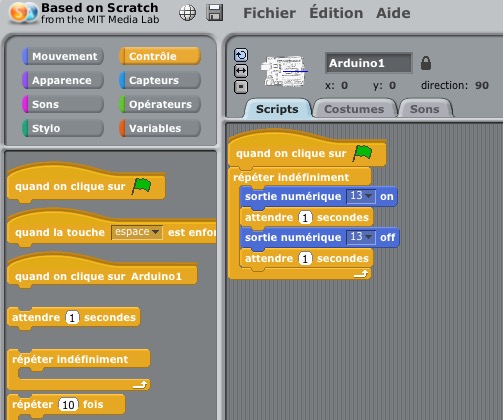Edit the sprite name field Arduino1
The width and height of the screenshot is (503, 420).
[369, 63]
